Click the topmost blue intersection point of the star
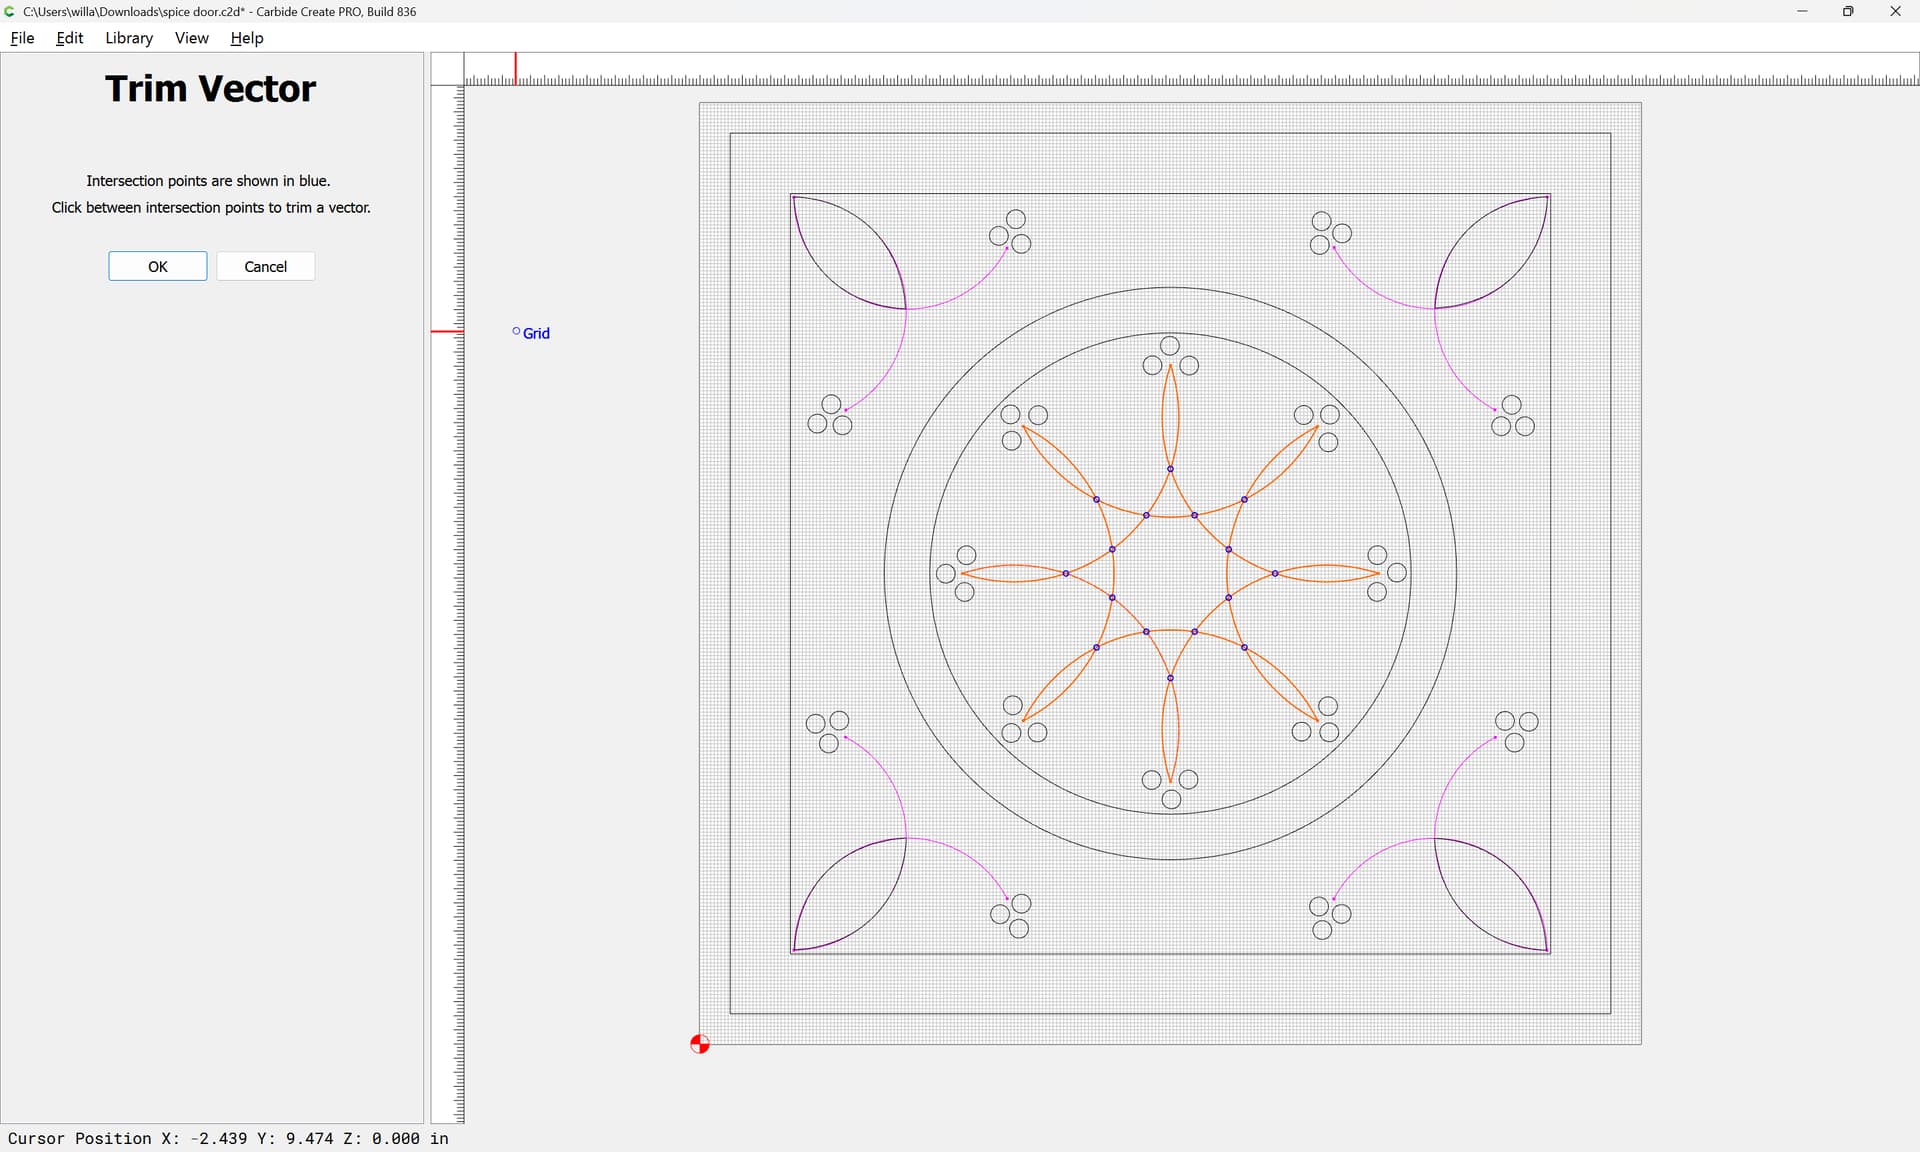The image size is (1920, 1152). (1170, 469)
